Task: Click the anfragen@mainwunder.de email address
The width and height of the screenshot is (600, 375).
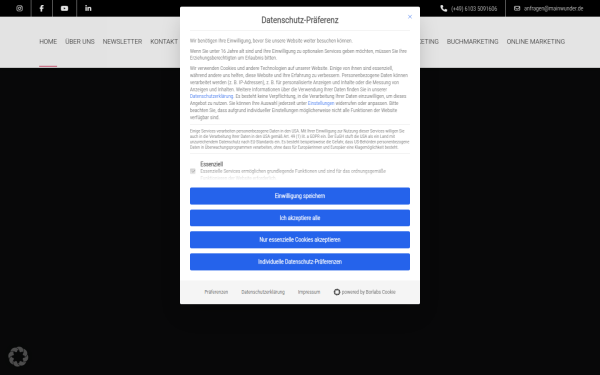Action: tap(553, 8)
